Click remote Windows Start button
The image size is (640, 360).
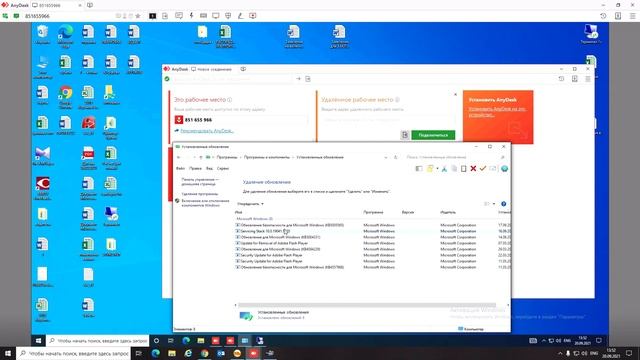(x=38, y=340)
